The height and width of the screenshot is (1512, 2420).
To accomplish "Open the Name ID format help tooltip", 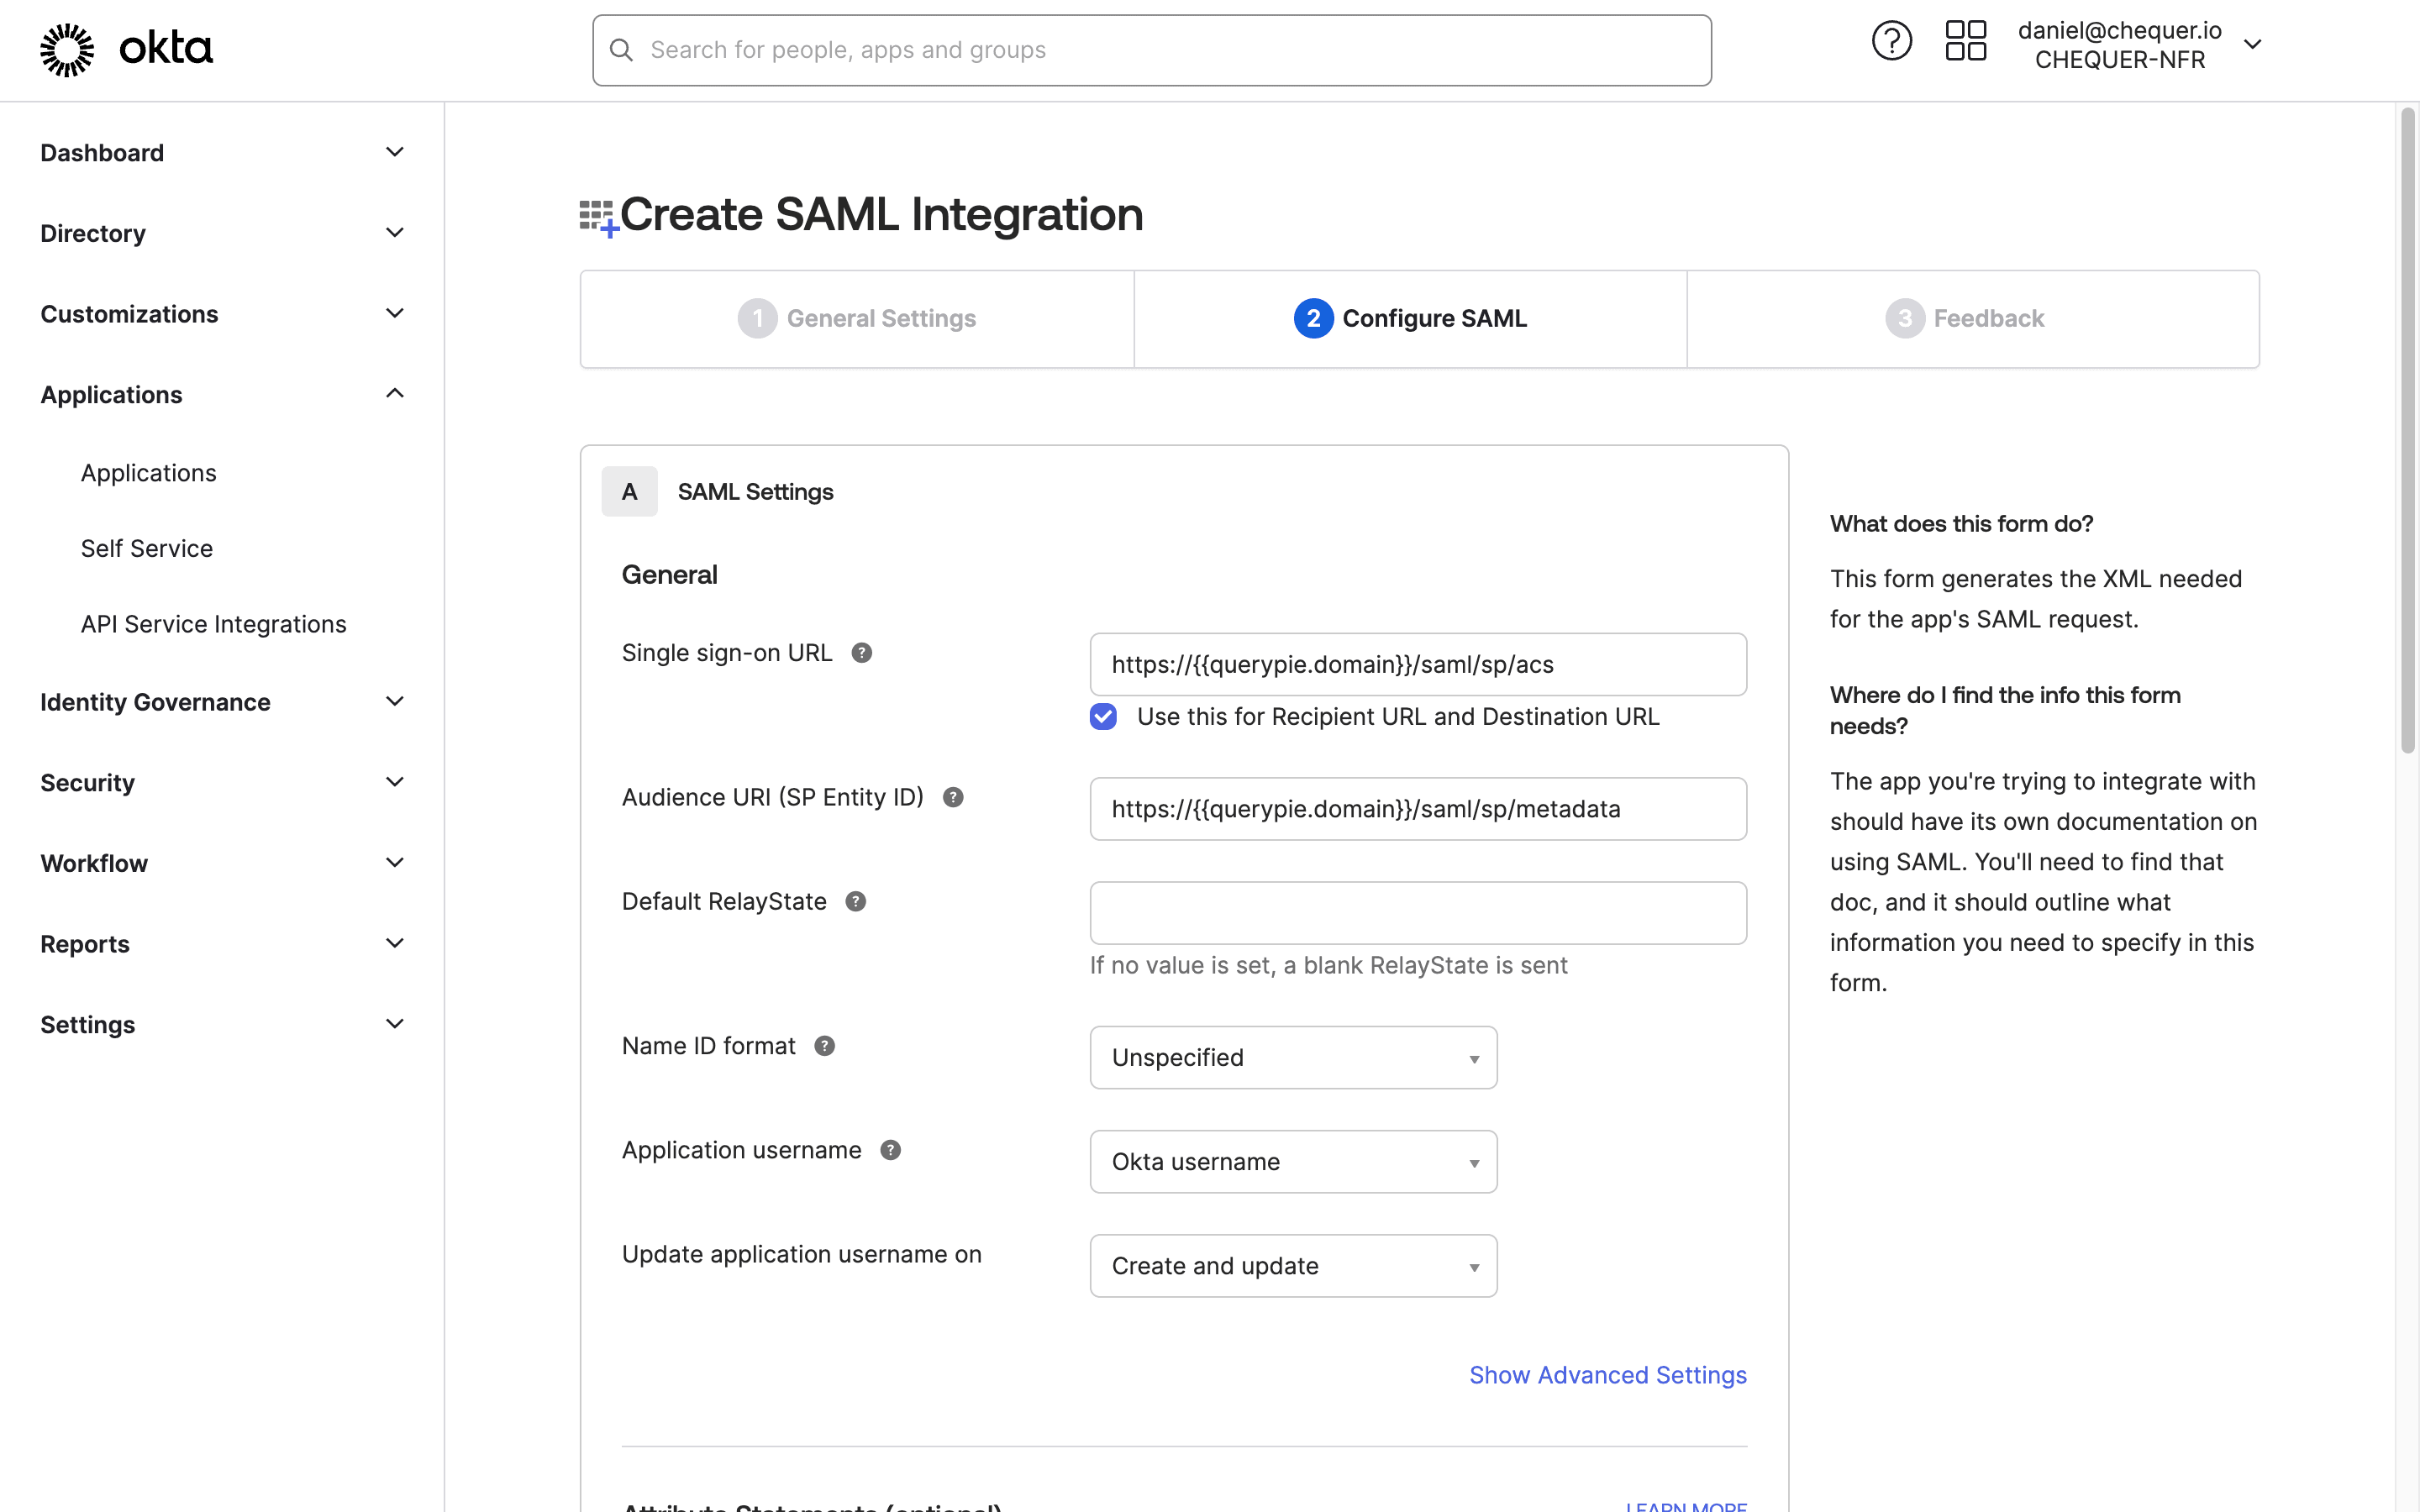I will coord(825,1045).
